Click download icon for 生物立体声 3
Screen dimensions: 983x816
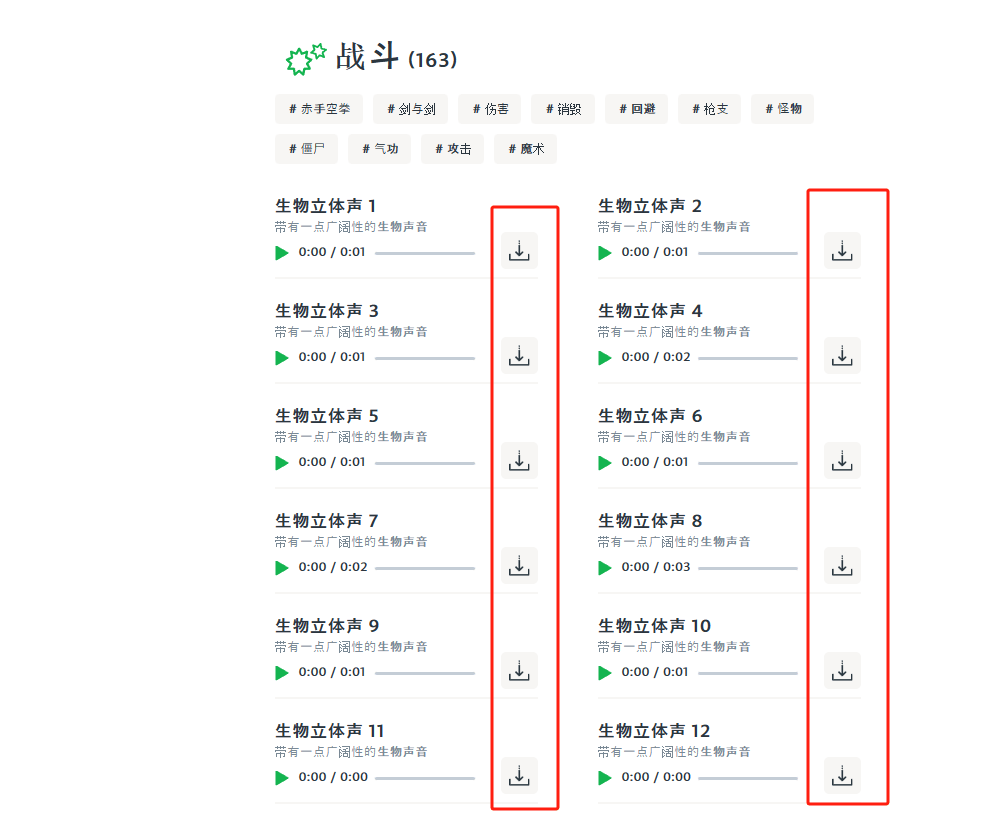pos(519,356)
